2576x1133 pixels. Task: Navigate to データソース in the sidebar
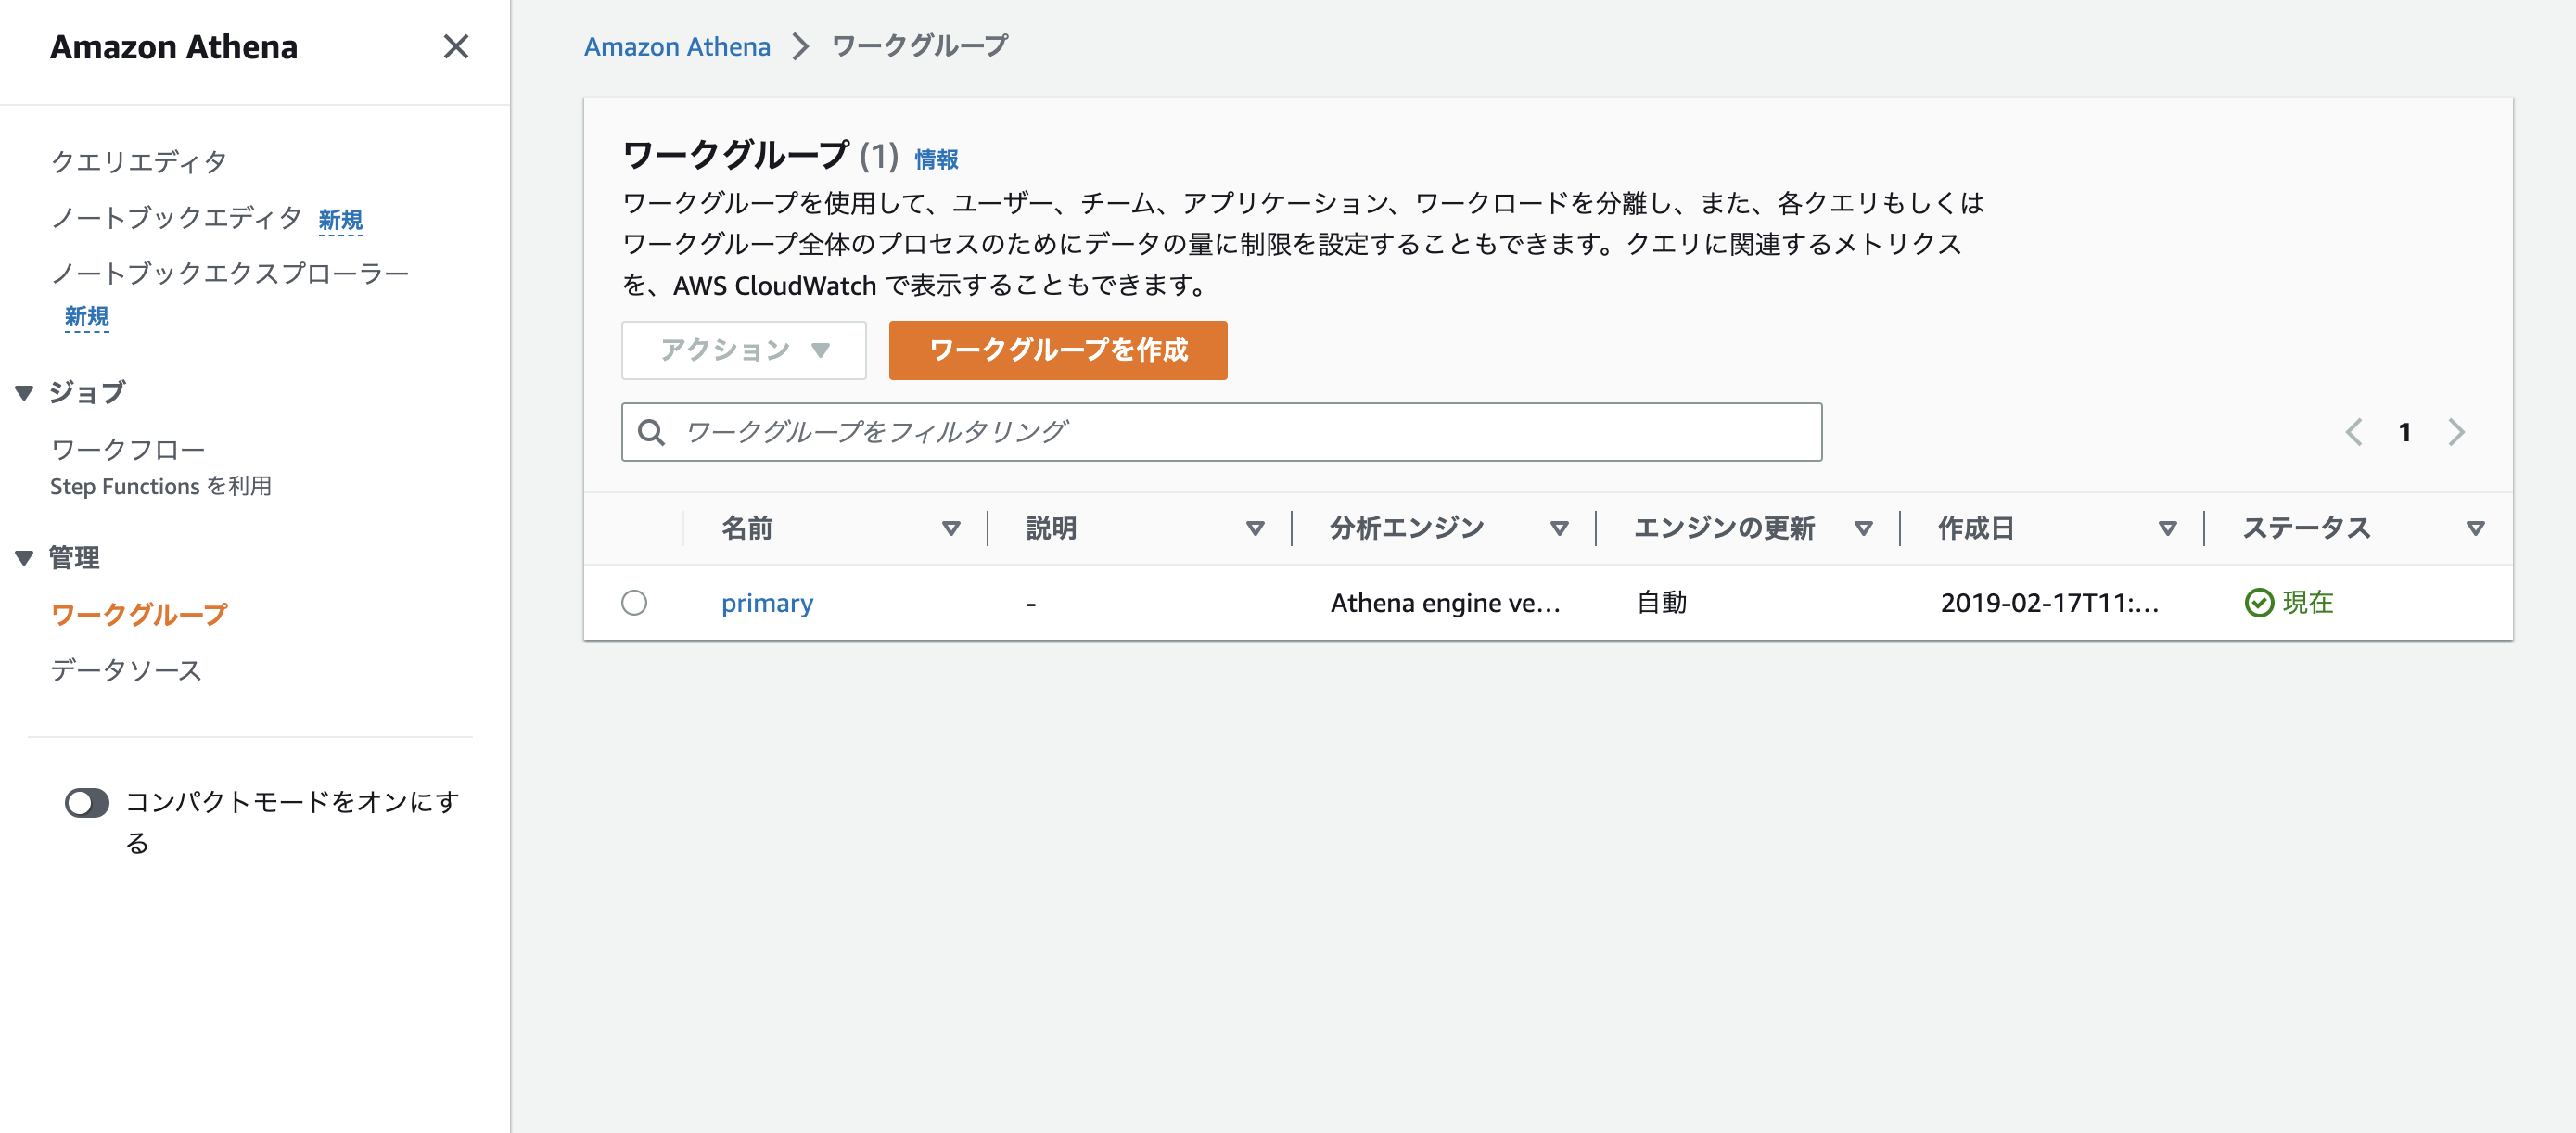coord(128,670)
